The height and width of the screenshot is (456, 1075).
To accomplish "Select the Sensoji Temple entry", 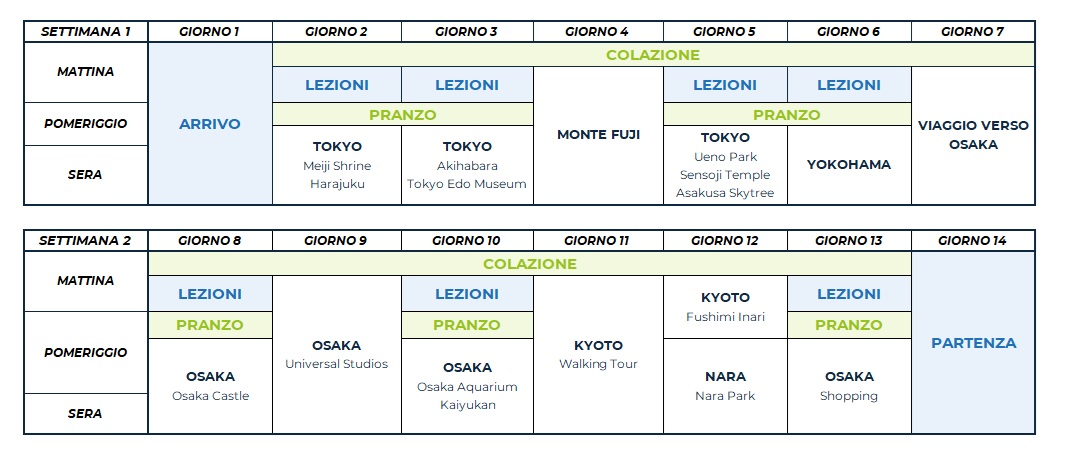I will 725,175.
